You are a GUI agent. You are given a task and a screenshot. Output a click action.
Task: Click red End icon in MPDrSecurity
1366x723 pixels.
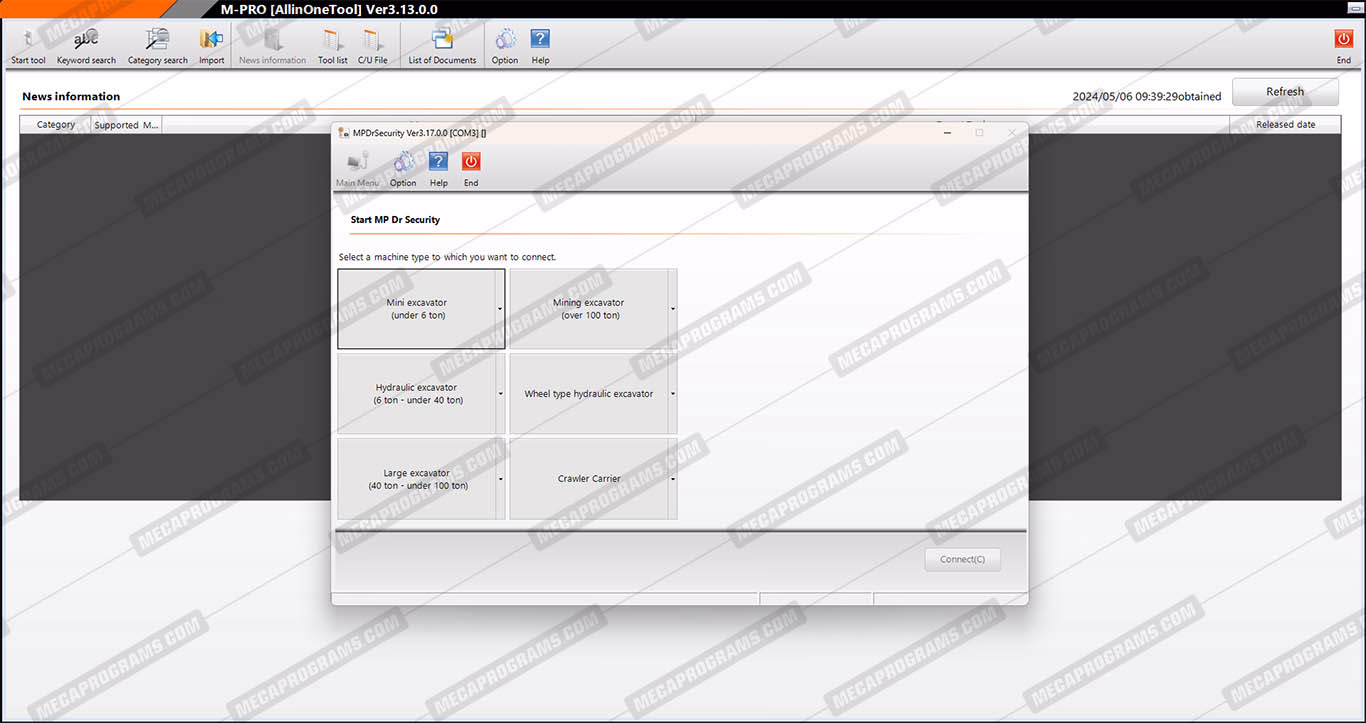(x=471, y=168)
